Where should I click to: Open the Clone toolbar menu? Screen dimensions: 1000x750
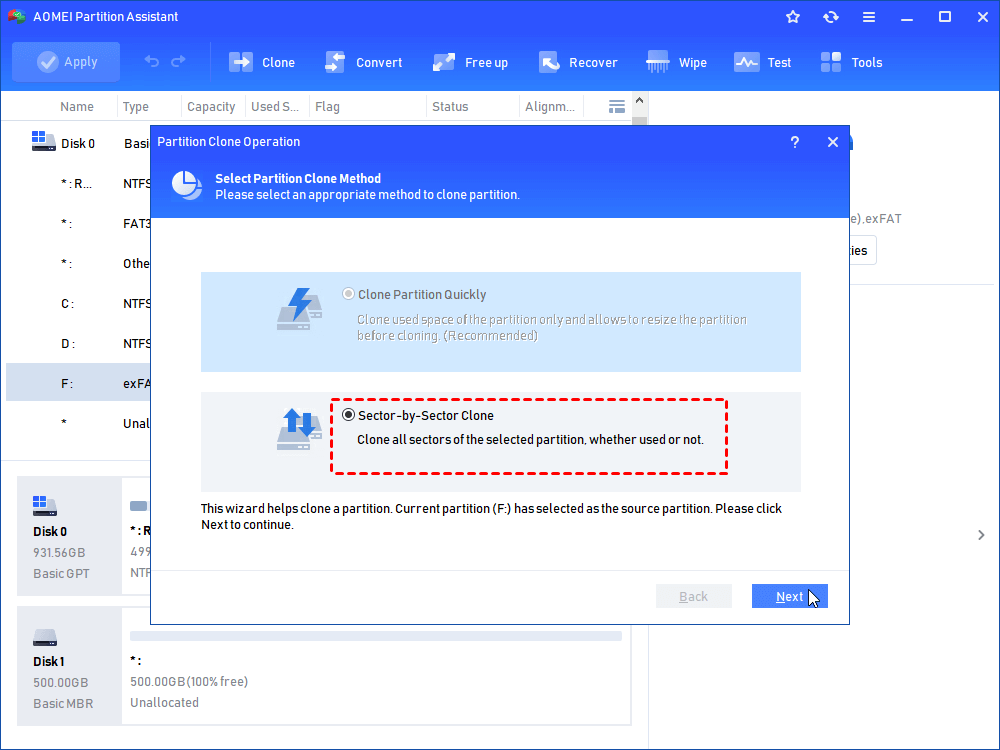point(261,62)
